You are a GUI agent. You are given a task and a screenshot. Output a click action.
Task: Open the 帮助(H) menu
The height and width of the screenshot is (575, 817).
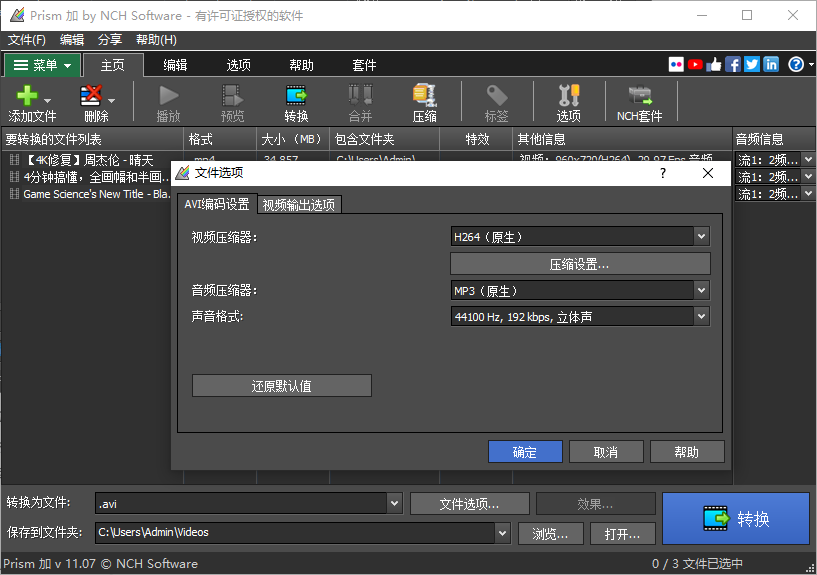click(156, 40)
